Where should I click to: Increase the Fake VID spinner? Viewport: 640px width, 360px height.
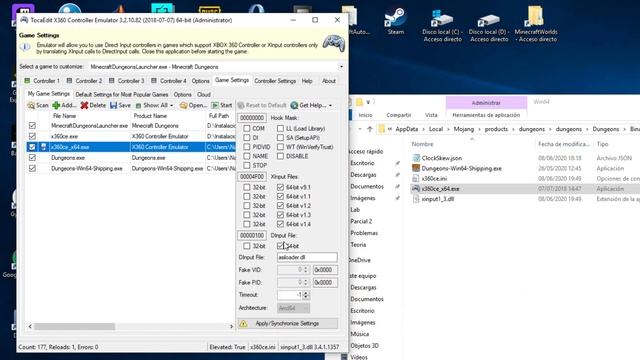click(x=306, y=268)
